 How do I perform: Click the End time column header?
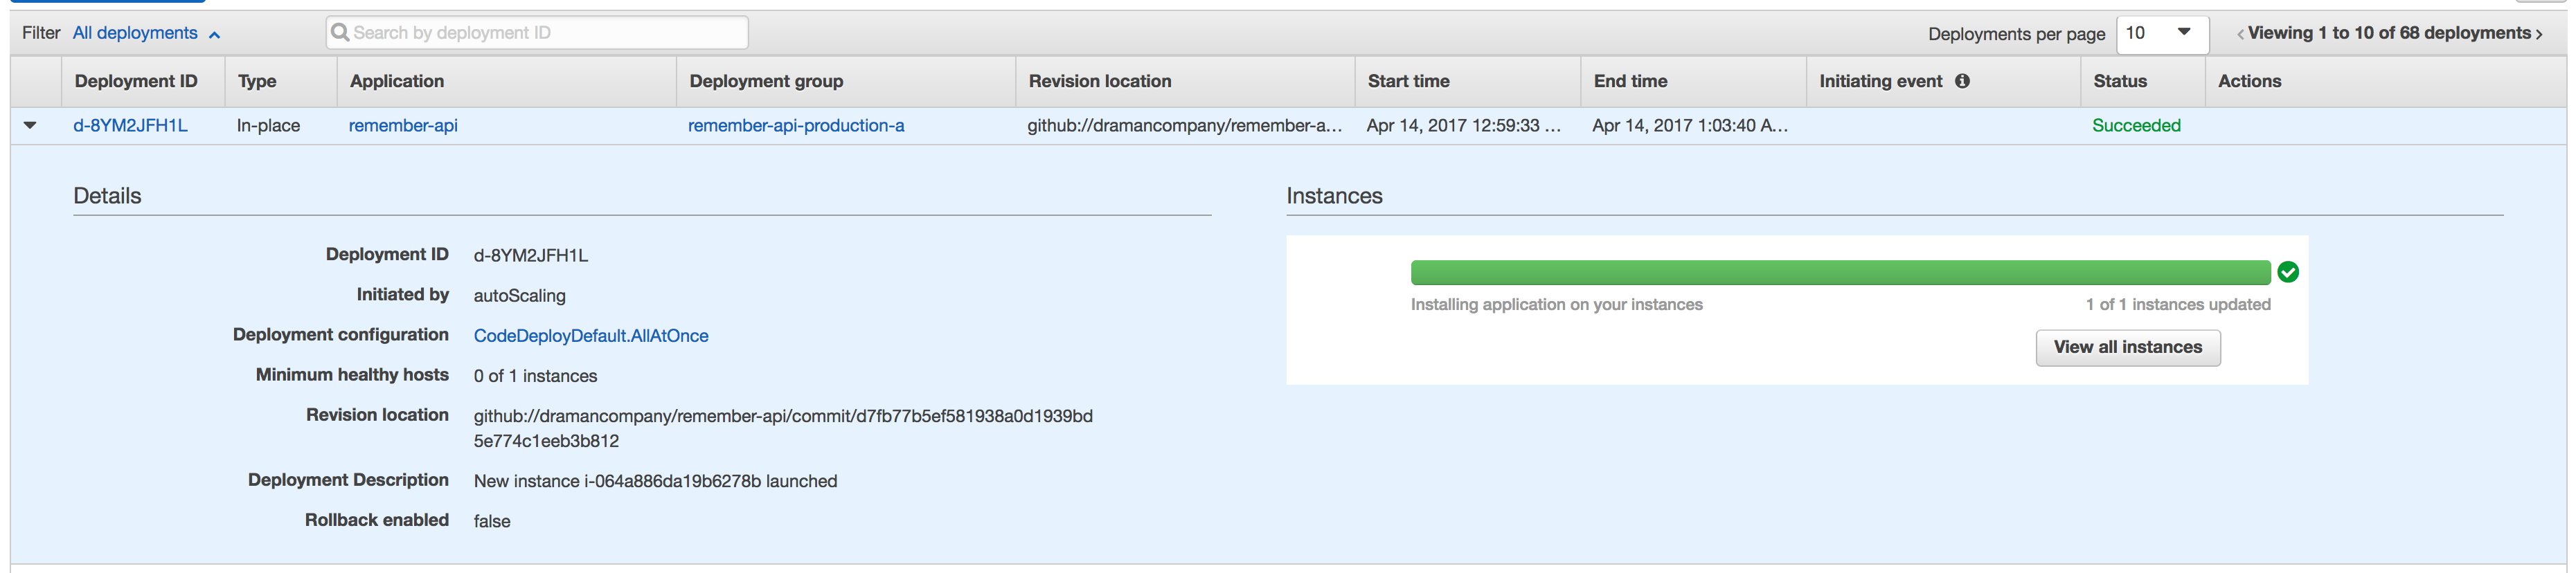(x=1630, y=81)
